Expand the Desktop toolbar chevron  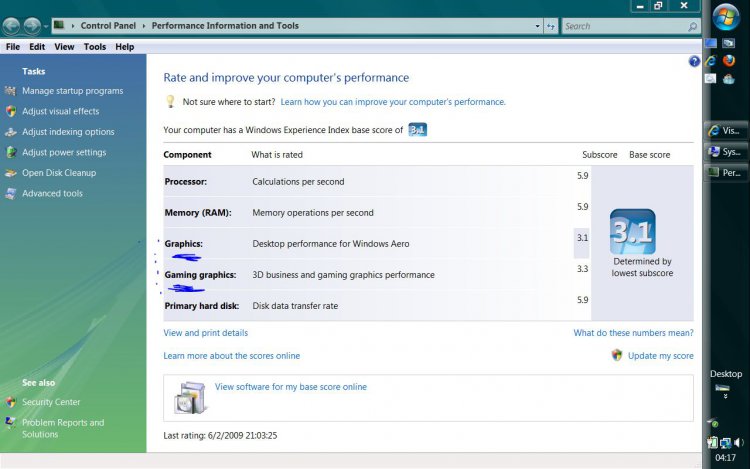[x=726, y=396]
